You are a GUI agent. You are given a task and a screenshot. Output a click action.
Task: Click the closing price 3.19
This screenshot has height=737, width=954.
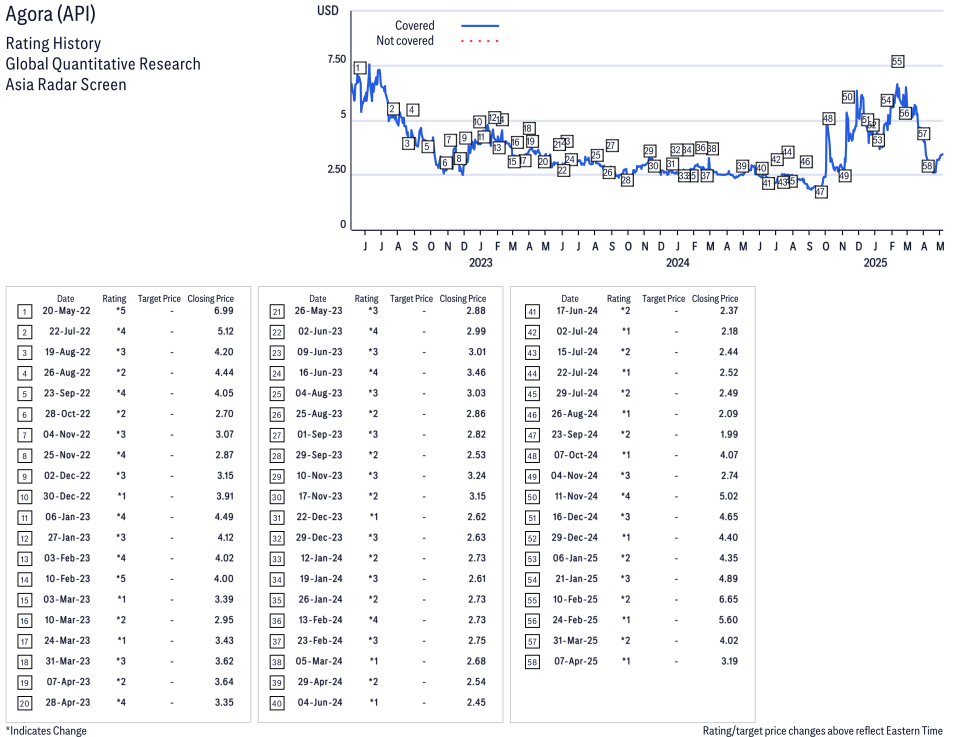point(729,662)
